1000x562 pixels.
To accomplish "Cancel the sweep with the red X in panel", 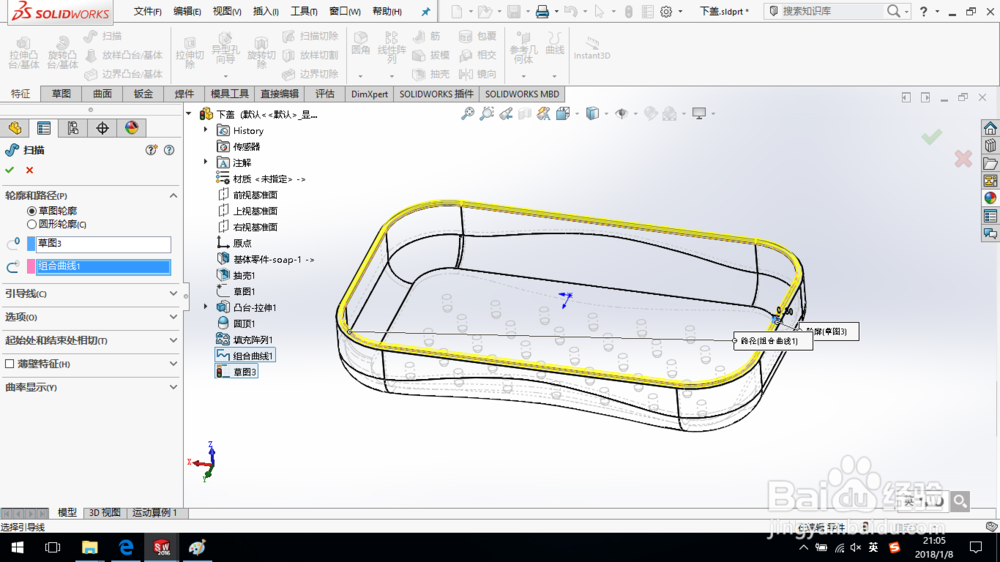I will click(x=29, y=170).
